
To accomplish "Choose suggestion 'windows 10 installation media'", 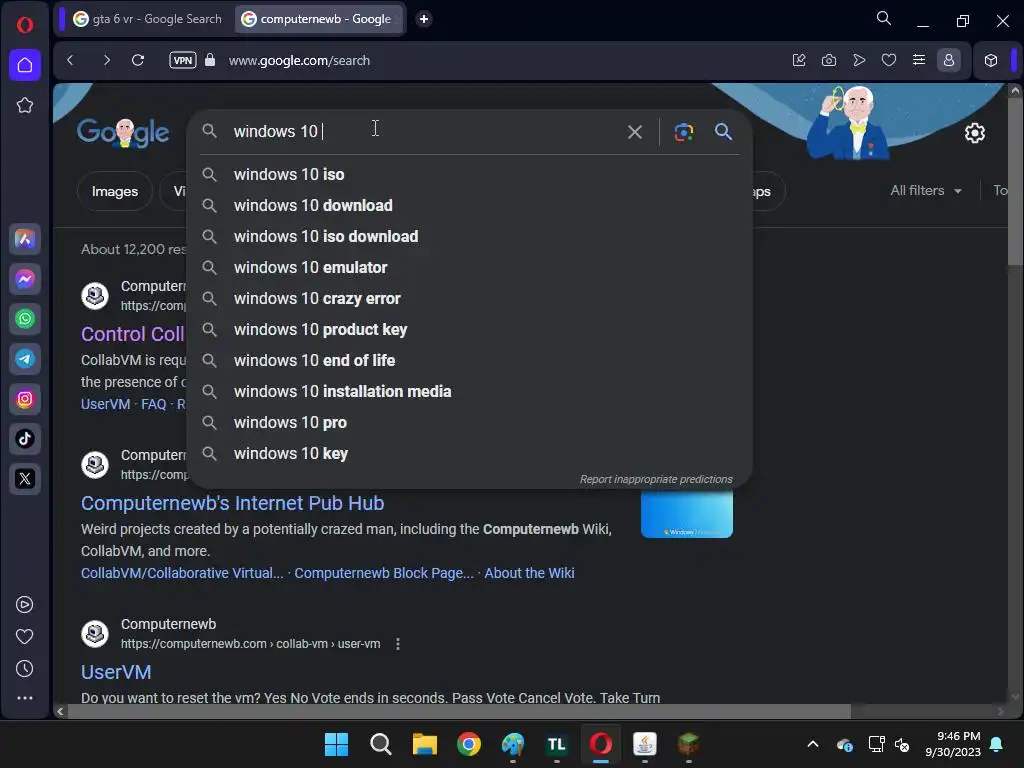I will click(470, 392).
